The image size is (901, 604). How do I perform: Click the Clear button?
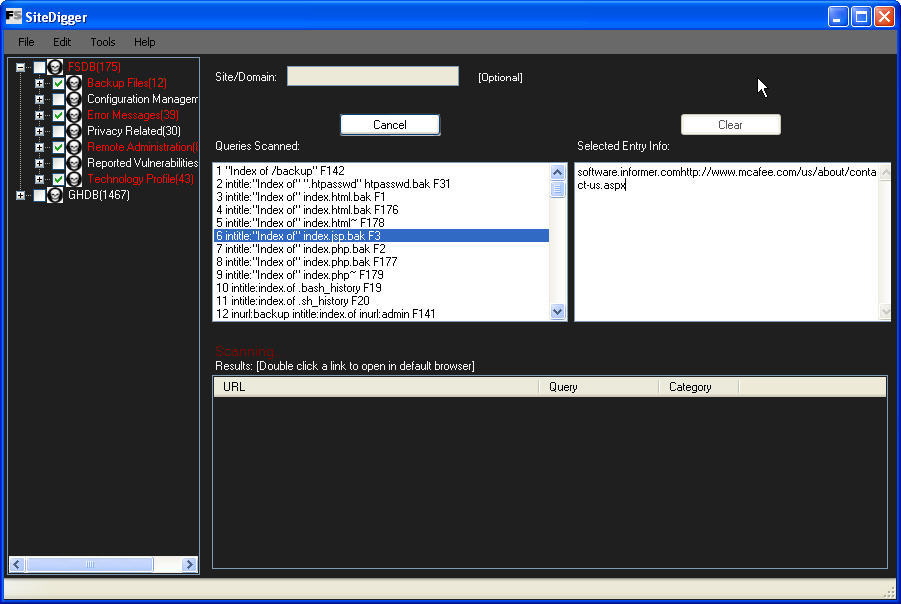730,125
